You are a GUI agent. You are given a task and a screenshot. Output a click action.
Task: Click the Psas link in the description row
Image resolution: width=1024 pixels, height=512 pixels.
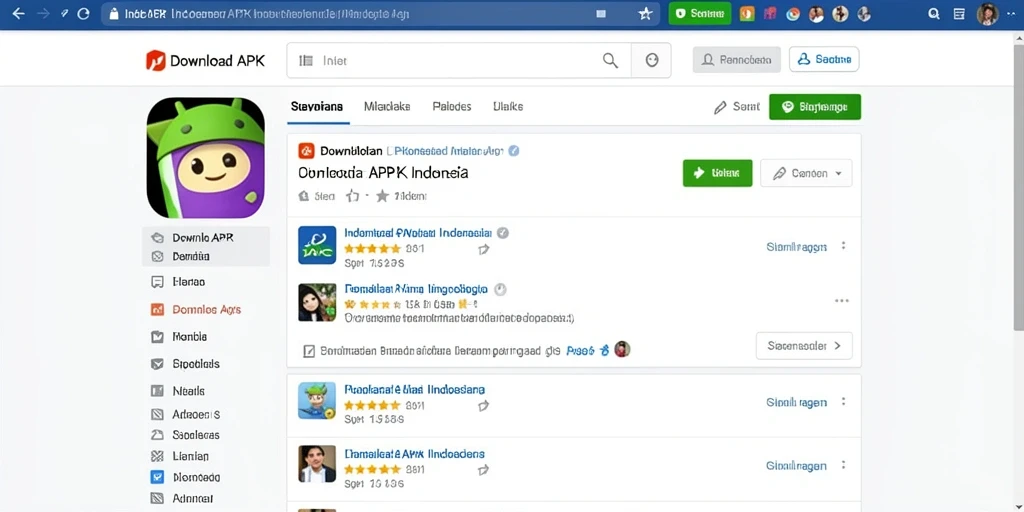click(x=581, y=351)
